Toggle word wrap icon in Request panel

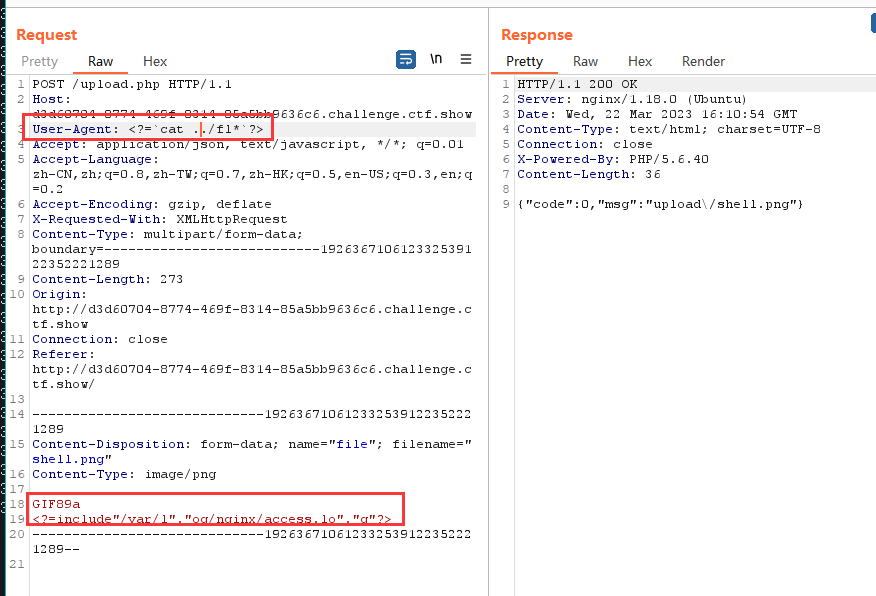406,60
